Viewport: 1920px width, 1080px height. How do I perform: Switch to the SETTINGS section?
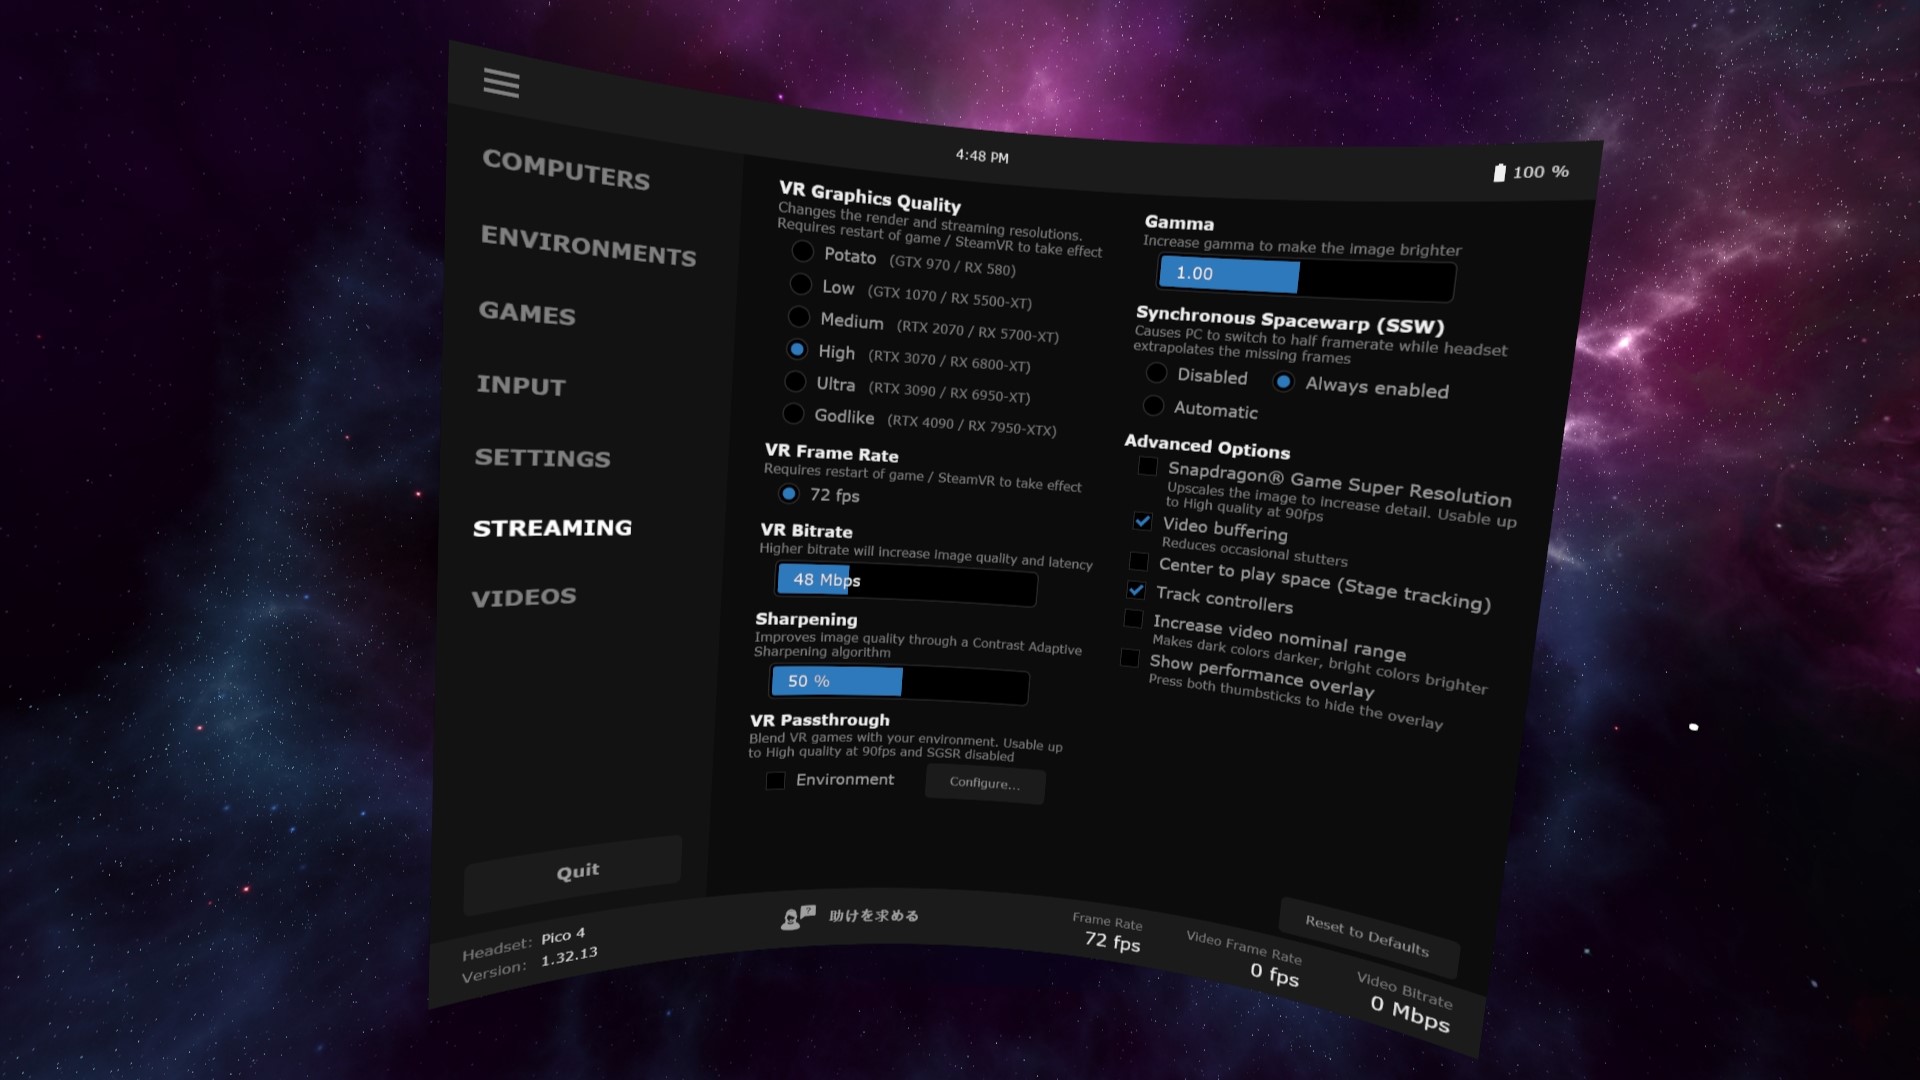coord(543,459)
